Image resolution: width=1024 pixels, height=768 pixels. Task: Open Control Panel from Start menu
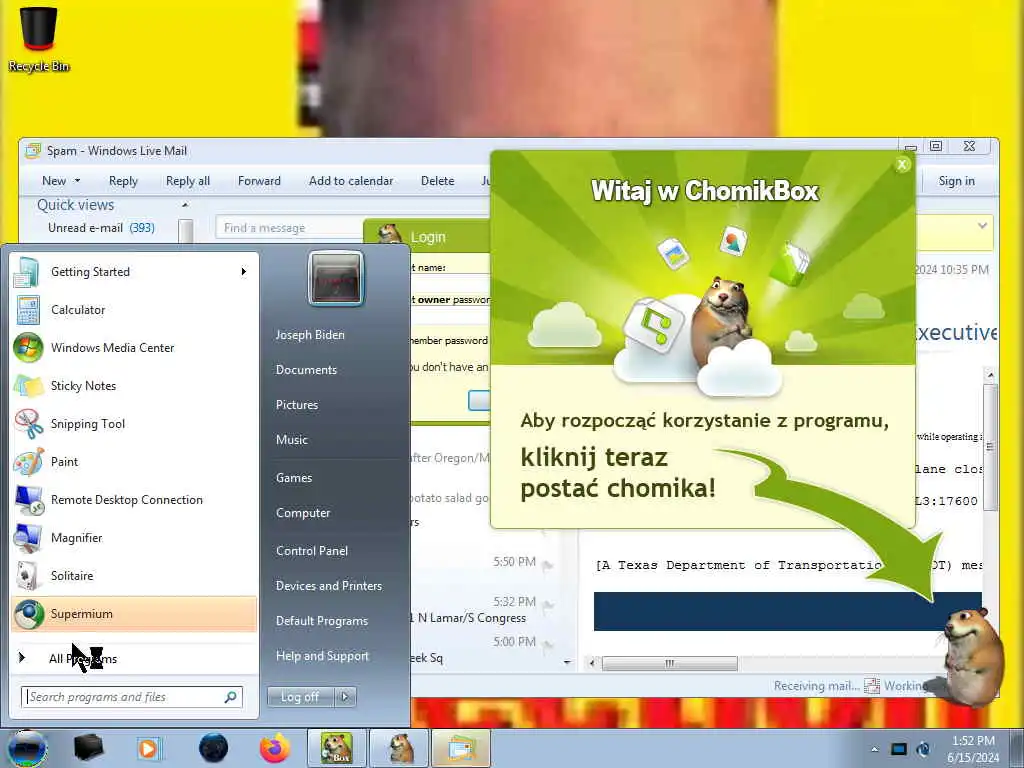pyautogui.click(x=312, y=551)
